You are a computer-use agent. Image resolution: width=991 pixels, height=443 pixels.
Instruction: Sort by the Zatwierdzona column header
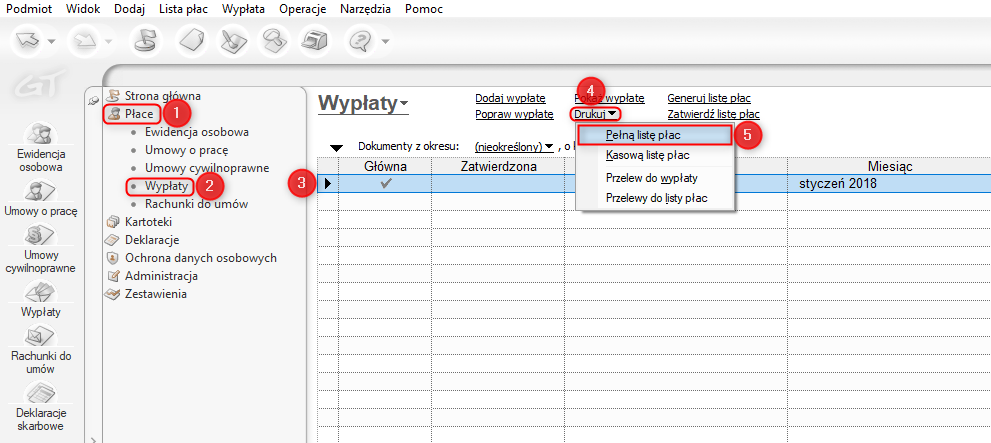[498, 167]
